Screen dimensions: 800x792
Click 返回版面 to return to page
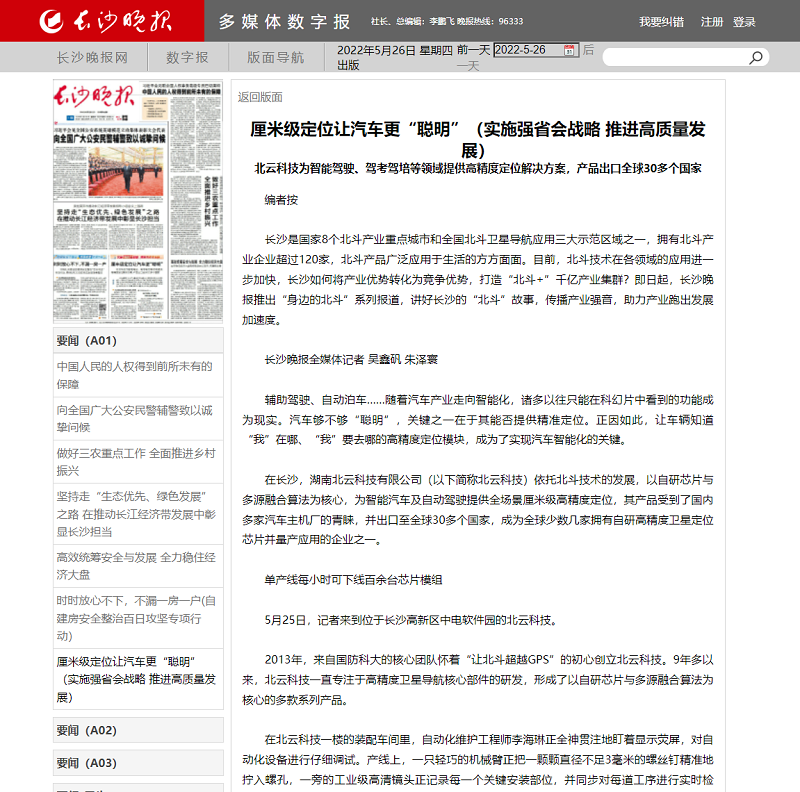click(260, 97)
